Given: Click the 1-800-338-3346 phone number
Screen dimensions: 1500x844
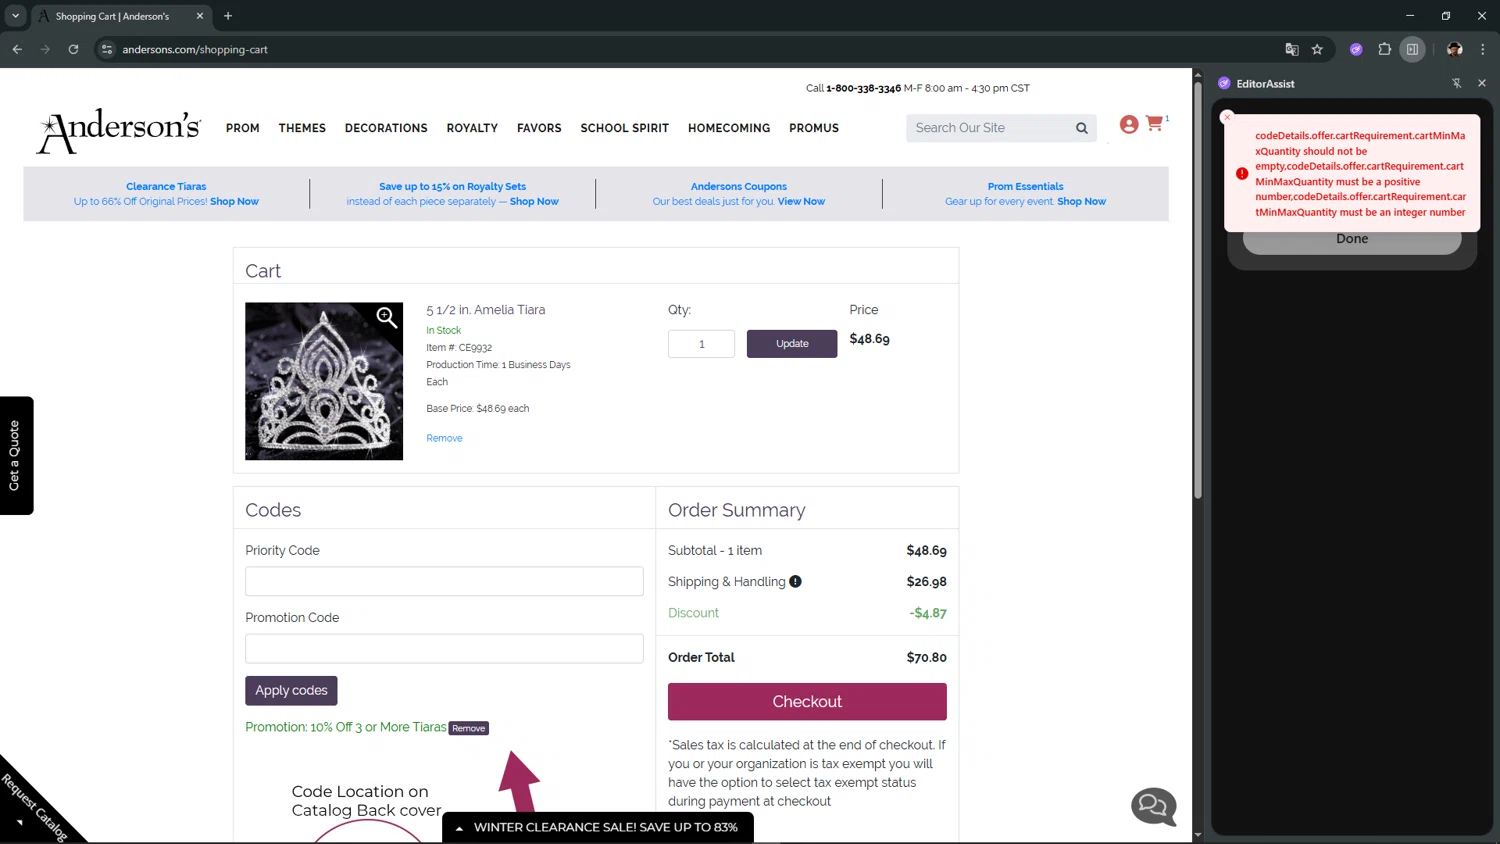Looking at the screenshot, I should 863,88.
